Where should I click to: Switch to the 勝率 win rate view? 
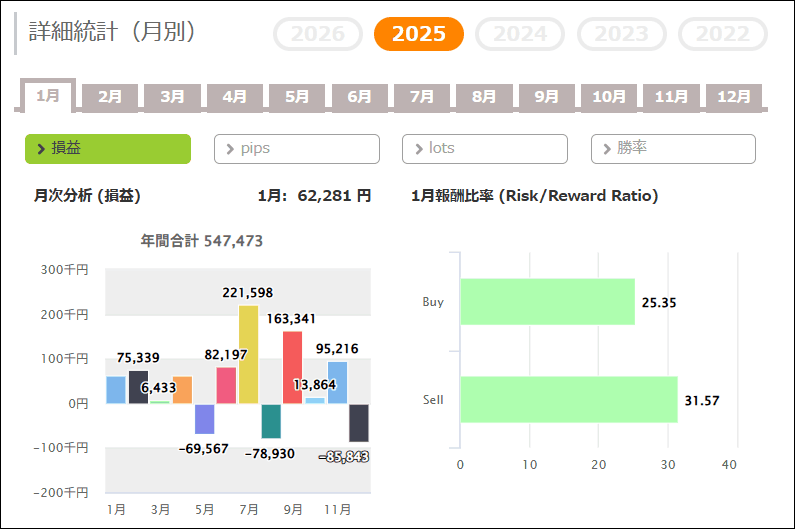[673, 148]
